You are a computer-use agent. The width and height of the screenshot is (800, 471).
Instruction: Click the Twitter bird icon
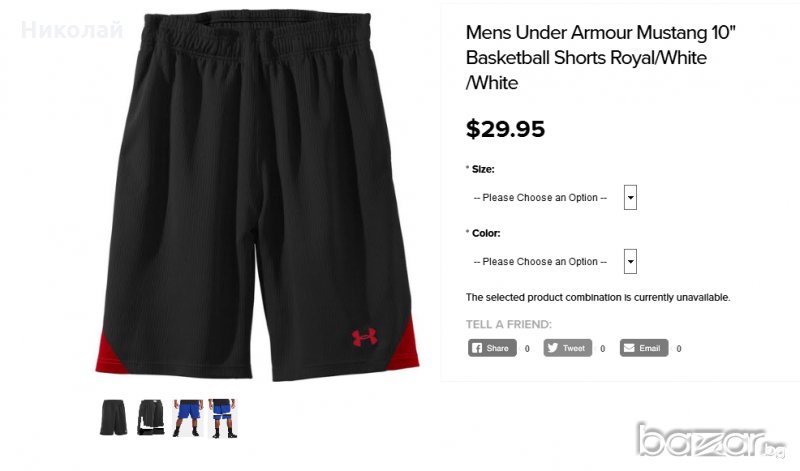[x=553, y=348]
